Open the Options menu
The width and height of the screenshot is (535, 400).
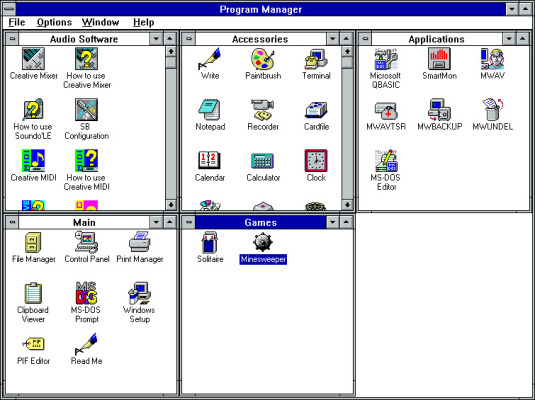point(54,22)
